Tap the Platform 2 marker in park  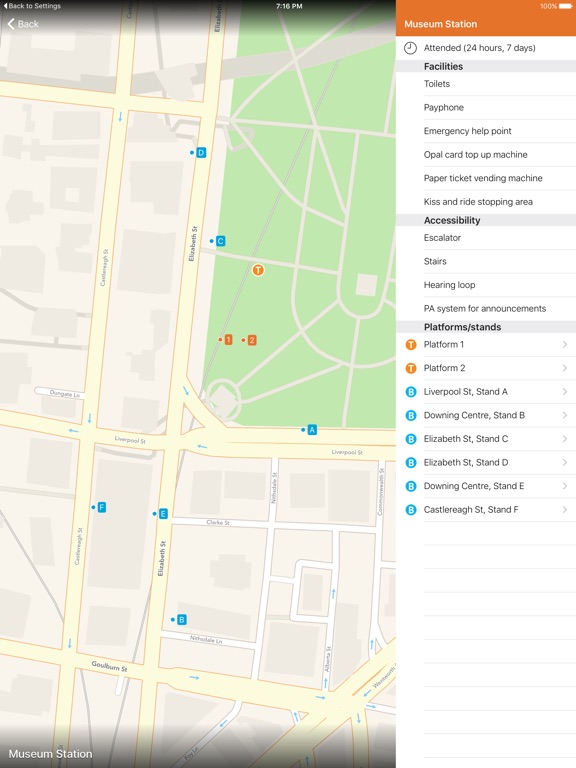(252, 340)
